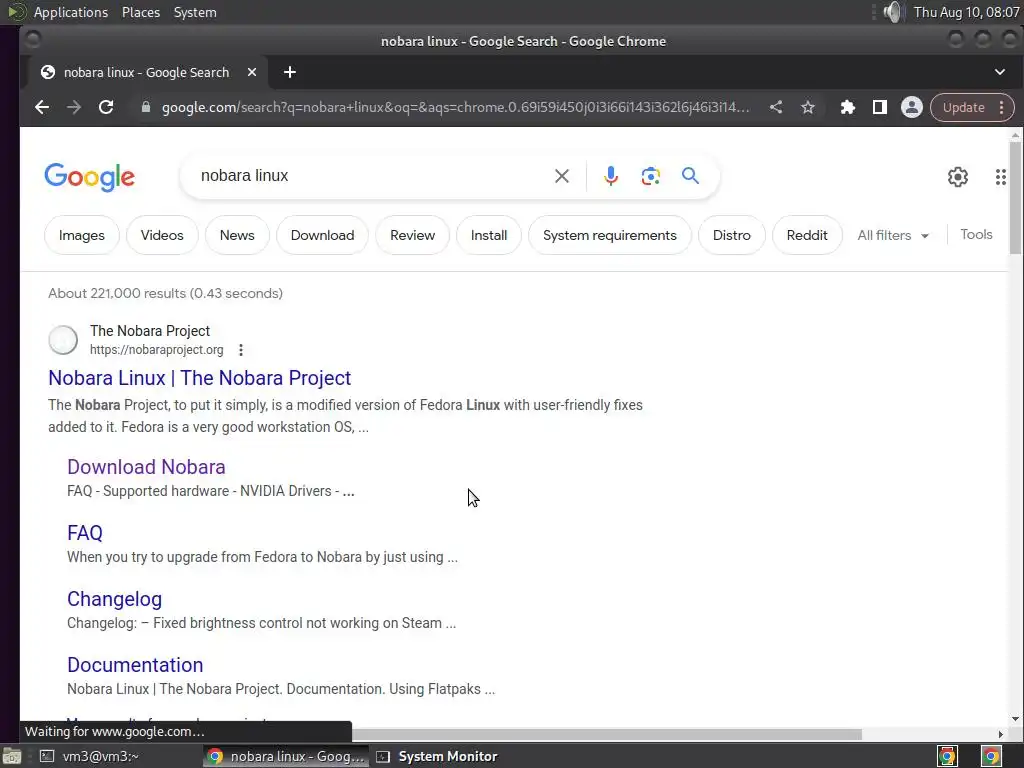
Task: Click the address bar URL
Action: [455, 107]
